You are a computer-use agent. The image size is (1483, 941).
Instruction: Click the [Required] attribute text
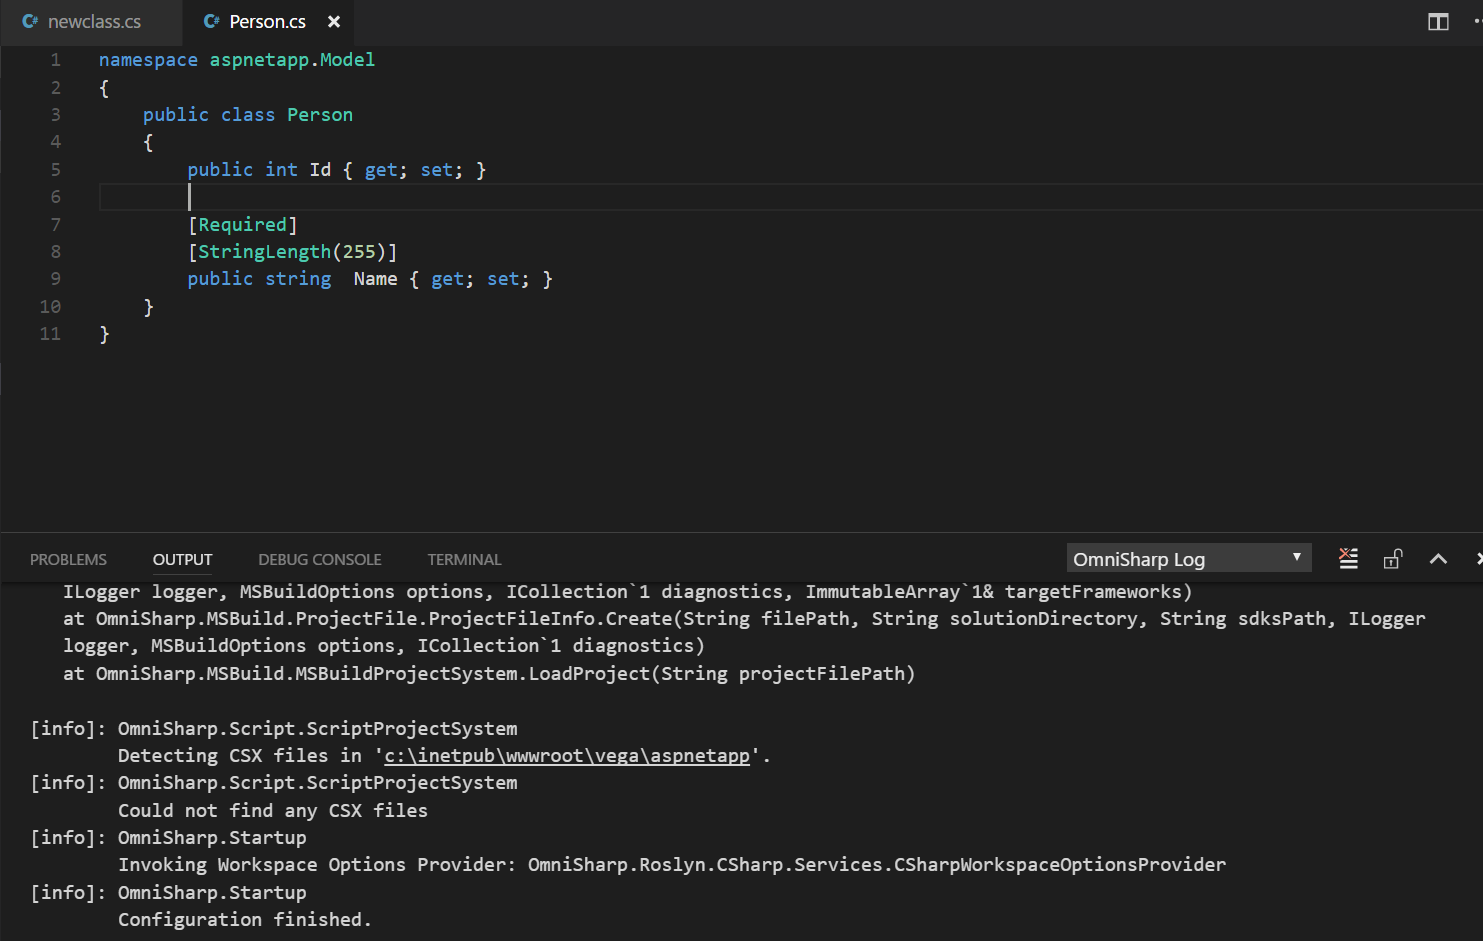click(x=243, y=225)
